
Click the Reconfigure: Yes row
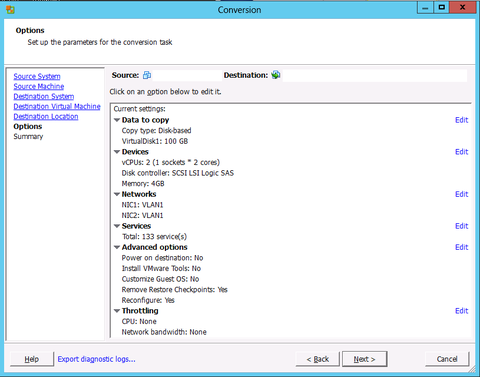[x=148, y=300]
